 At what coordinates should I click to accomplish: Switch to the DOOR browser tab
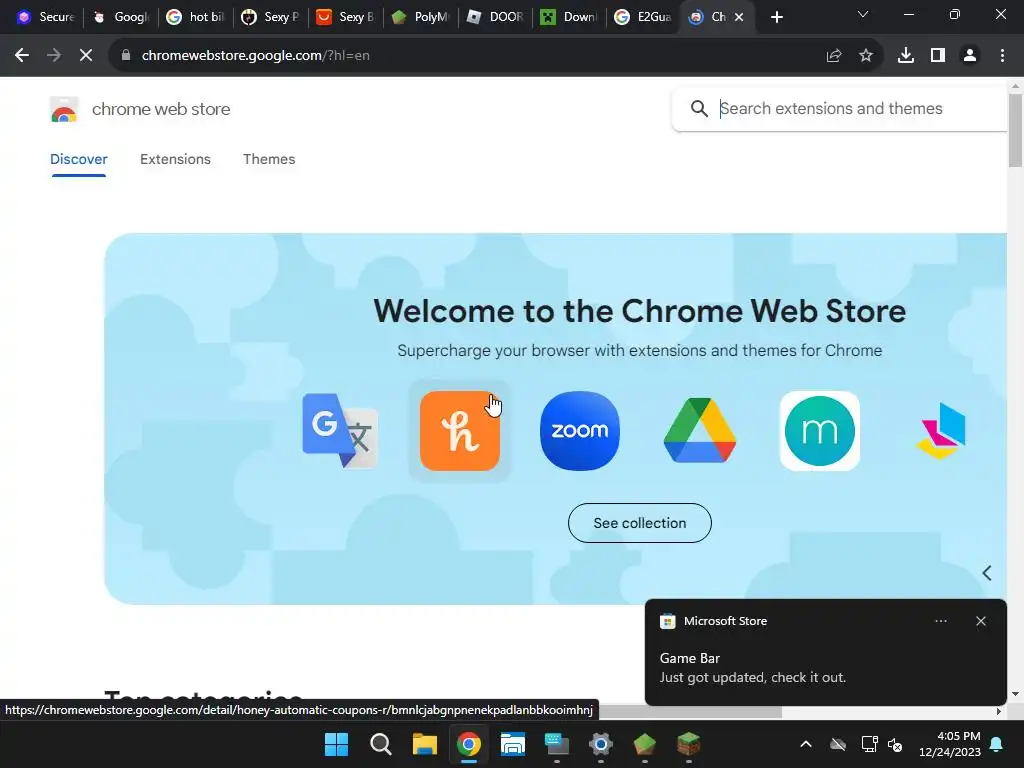coord(496,17)
